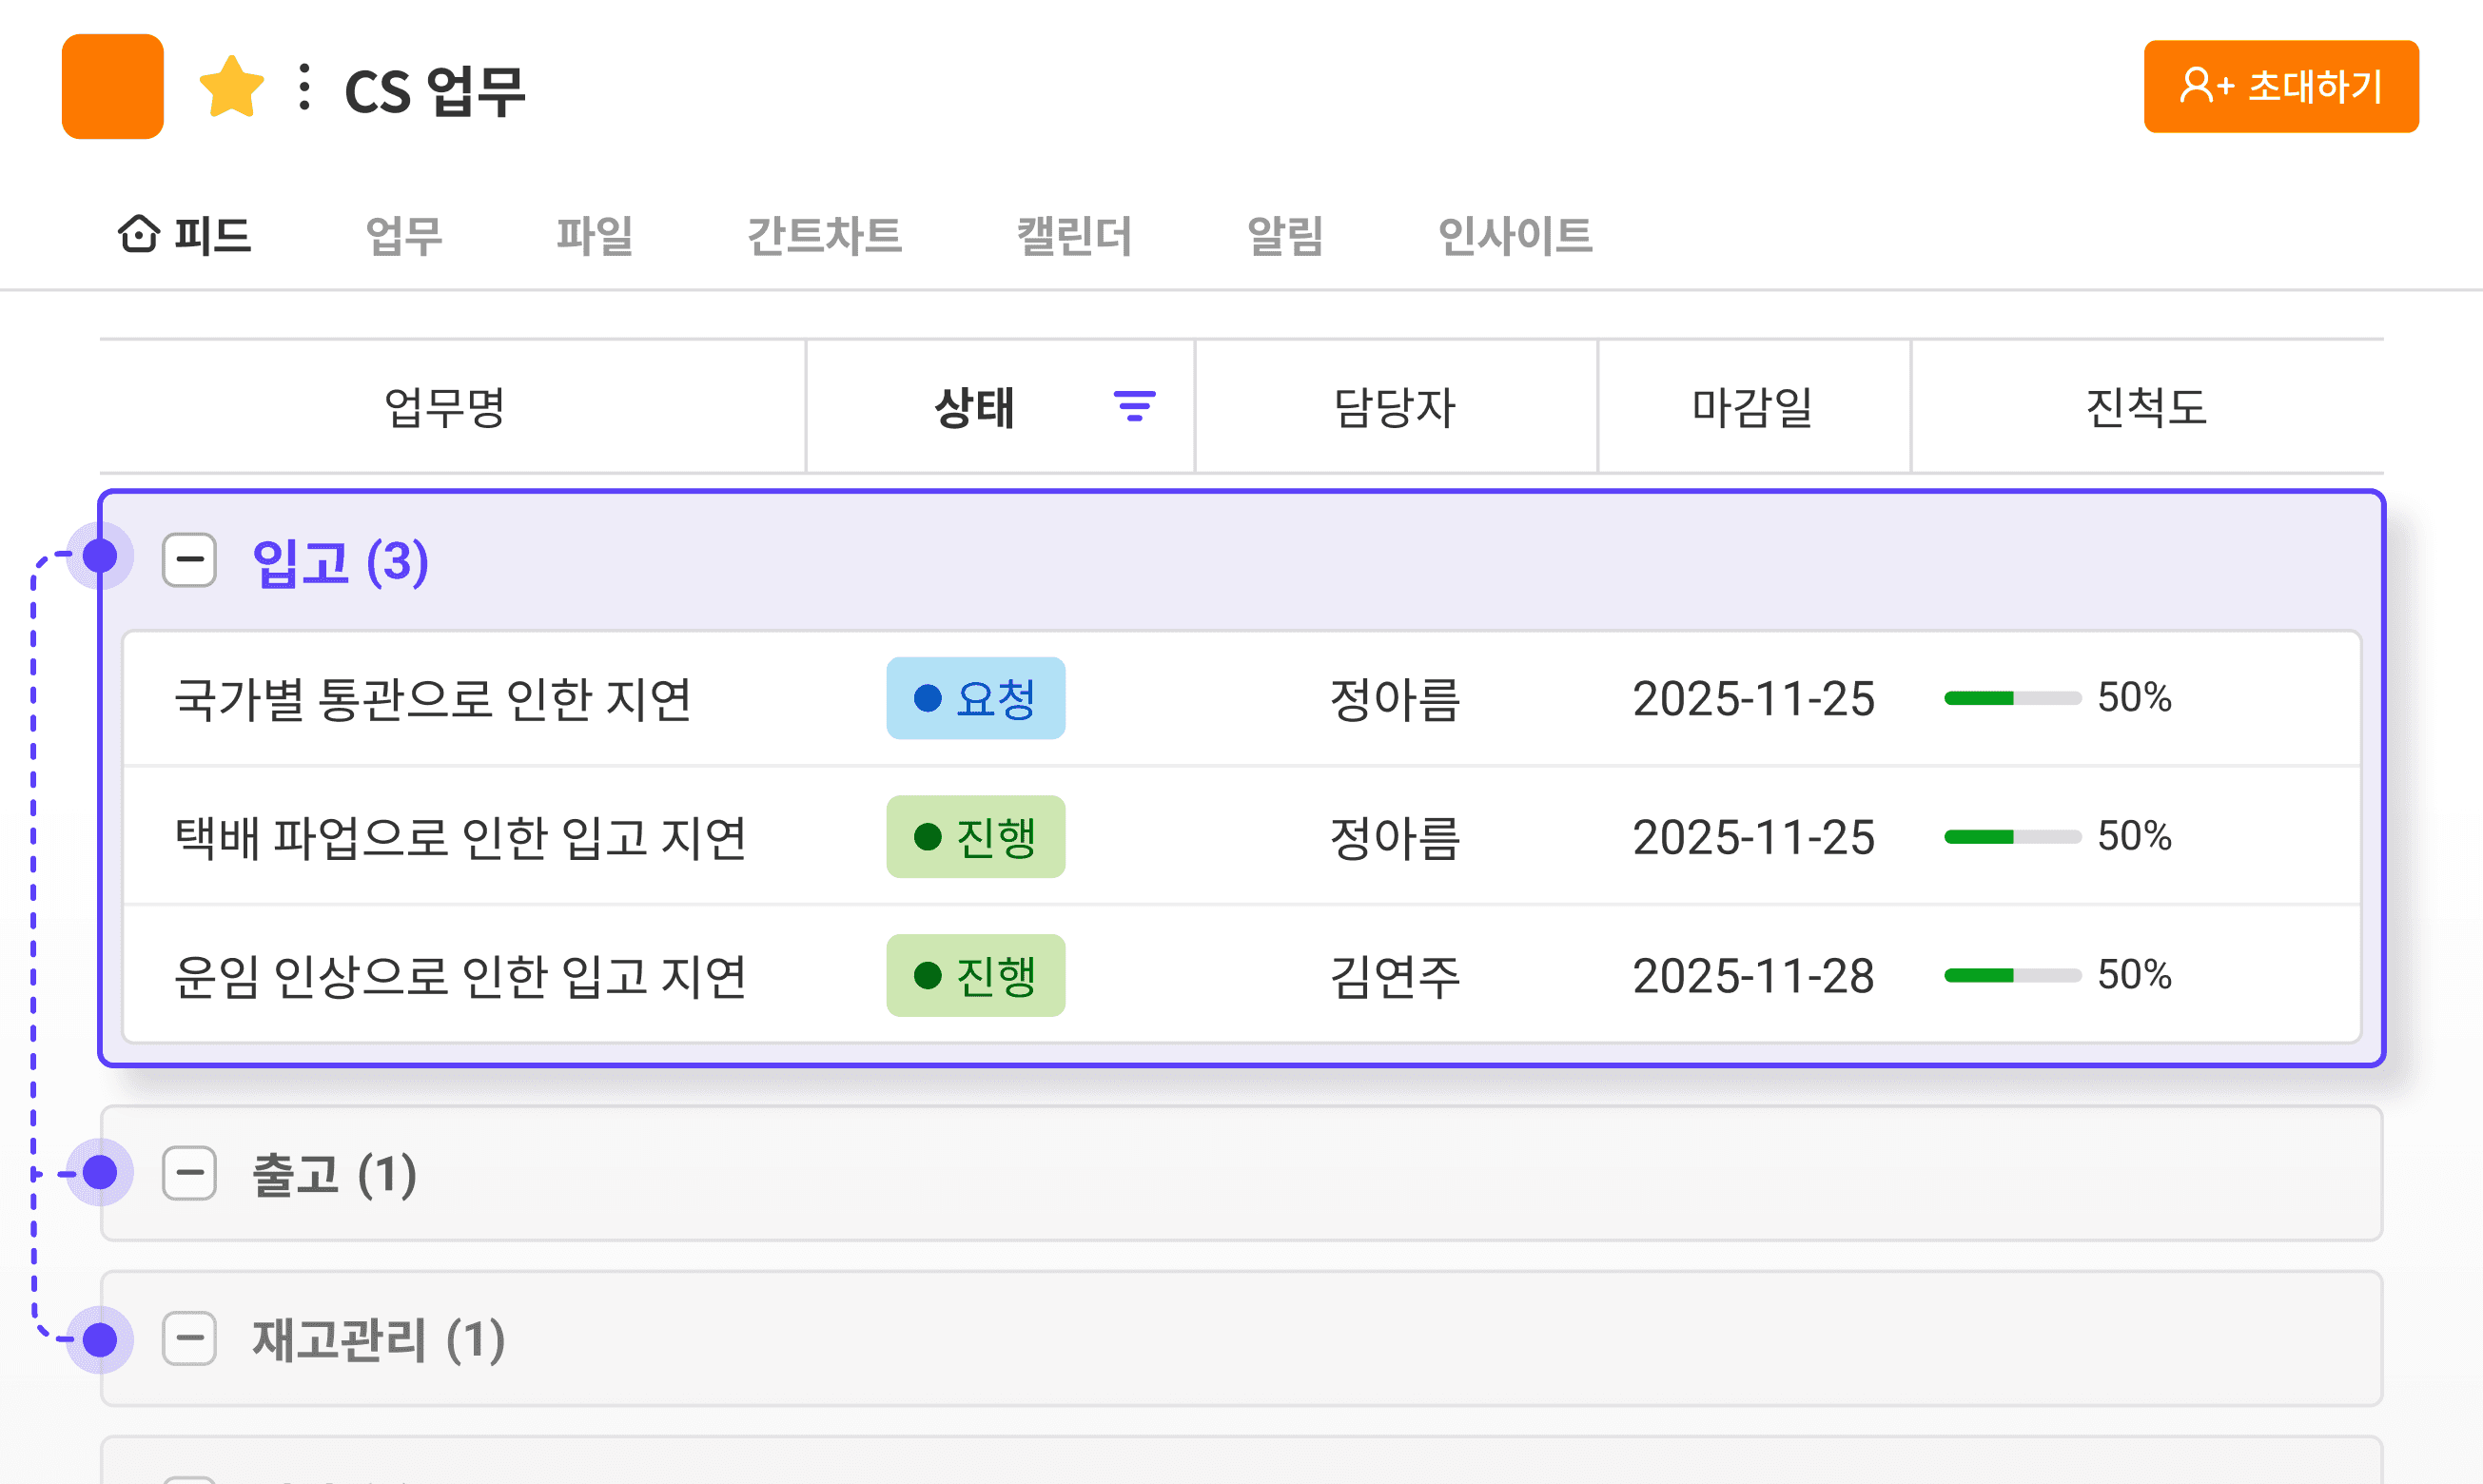Click purple timeline dot next to 출고
2483x1484 pixels.
point(100,1173)
